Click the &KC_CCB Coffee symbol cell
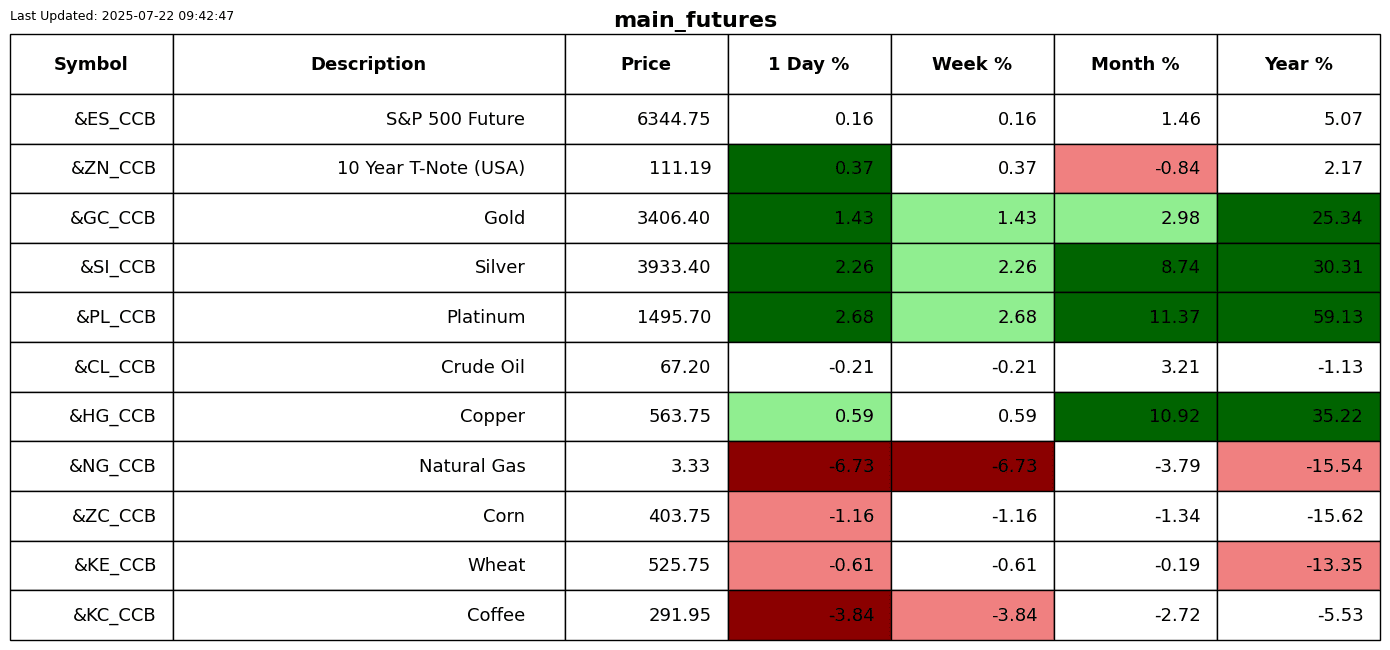This screenshot has height=650, width=1390. pos(91,615)
